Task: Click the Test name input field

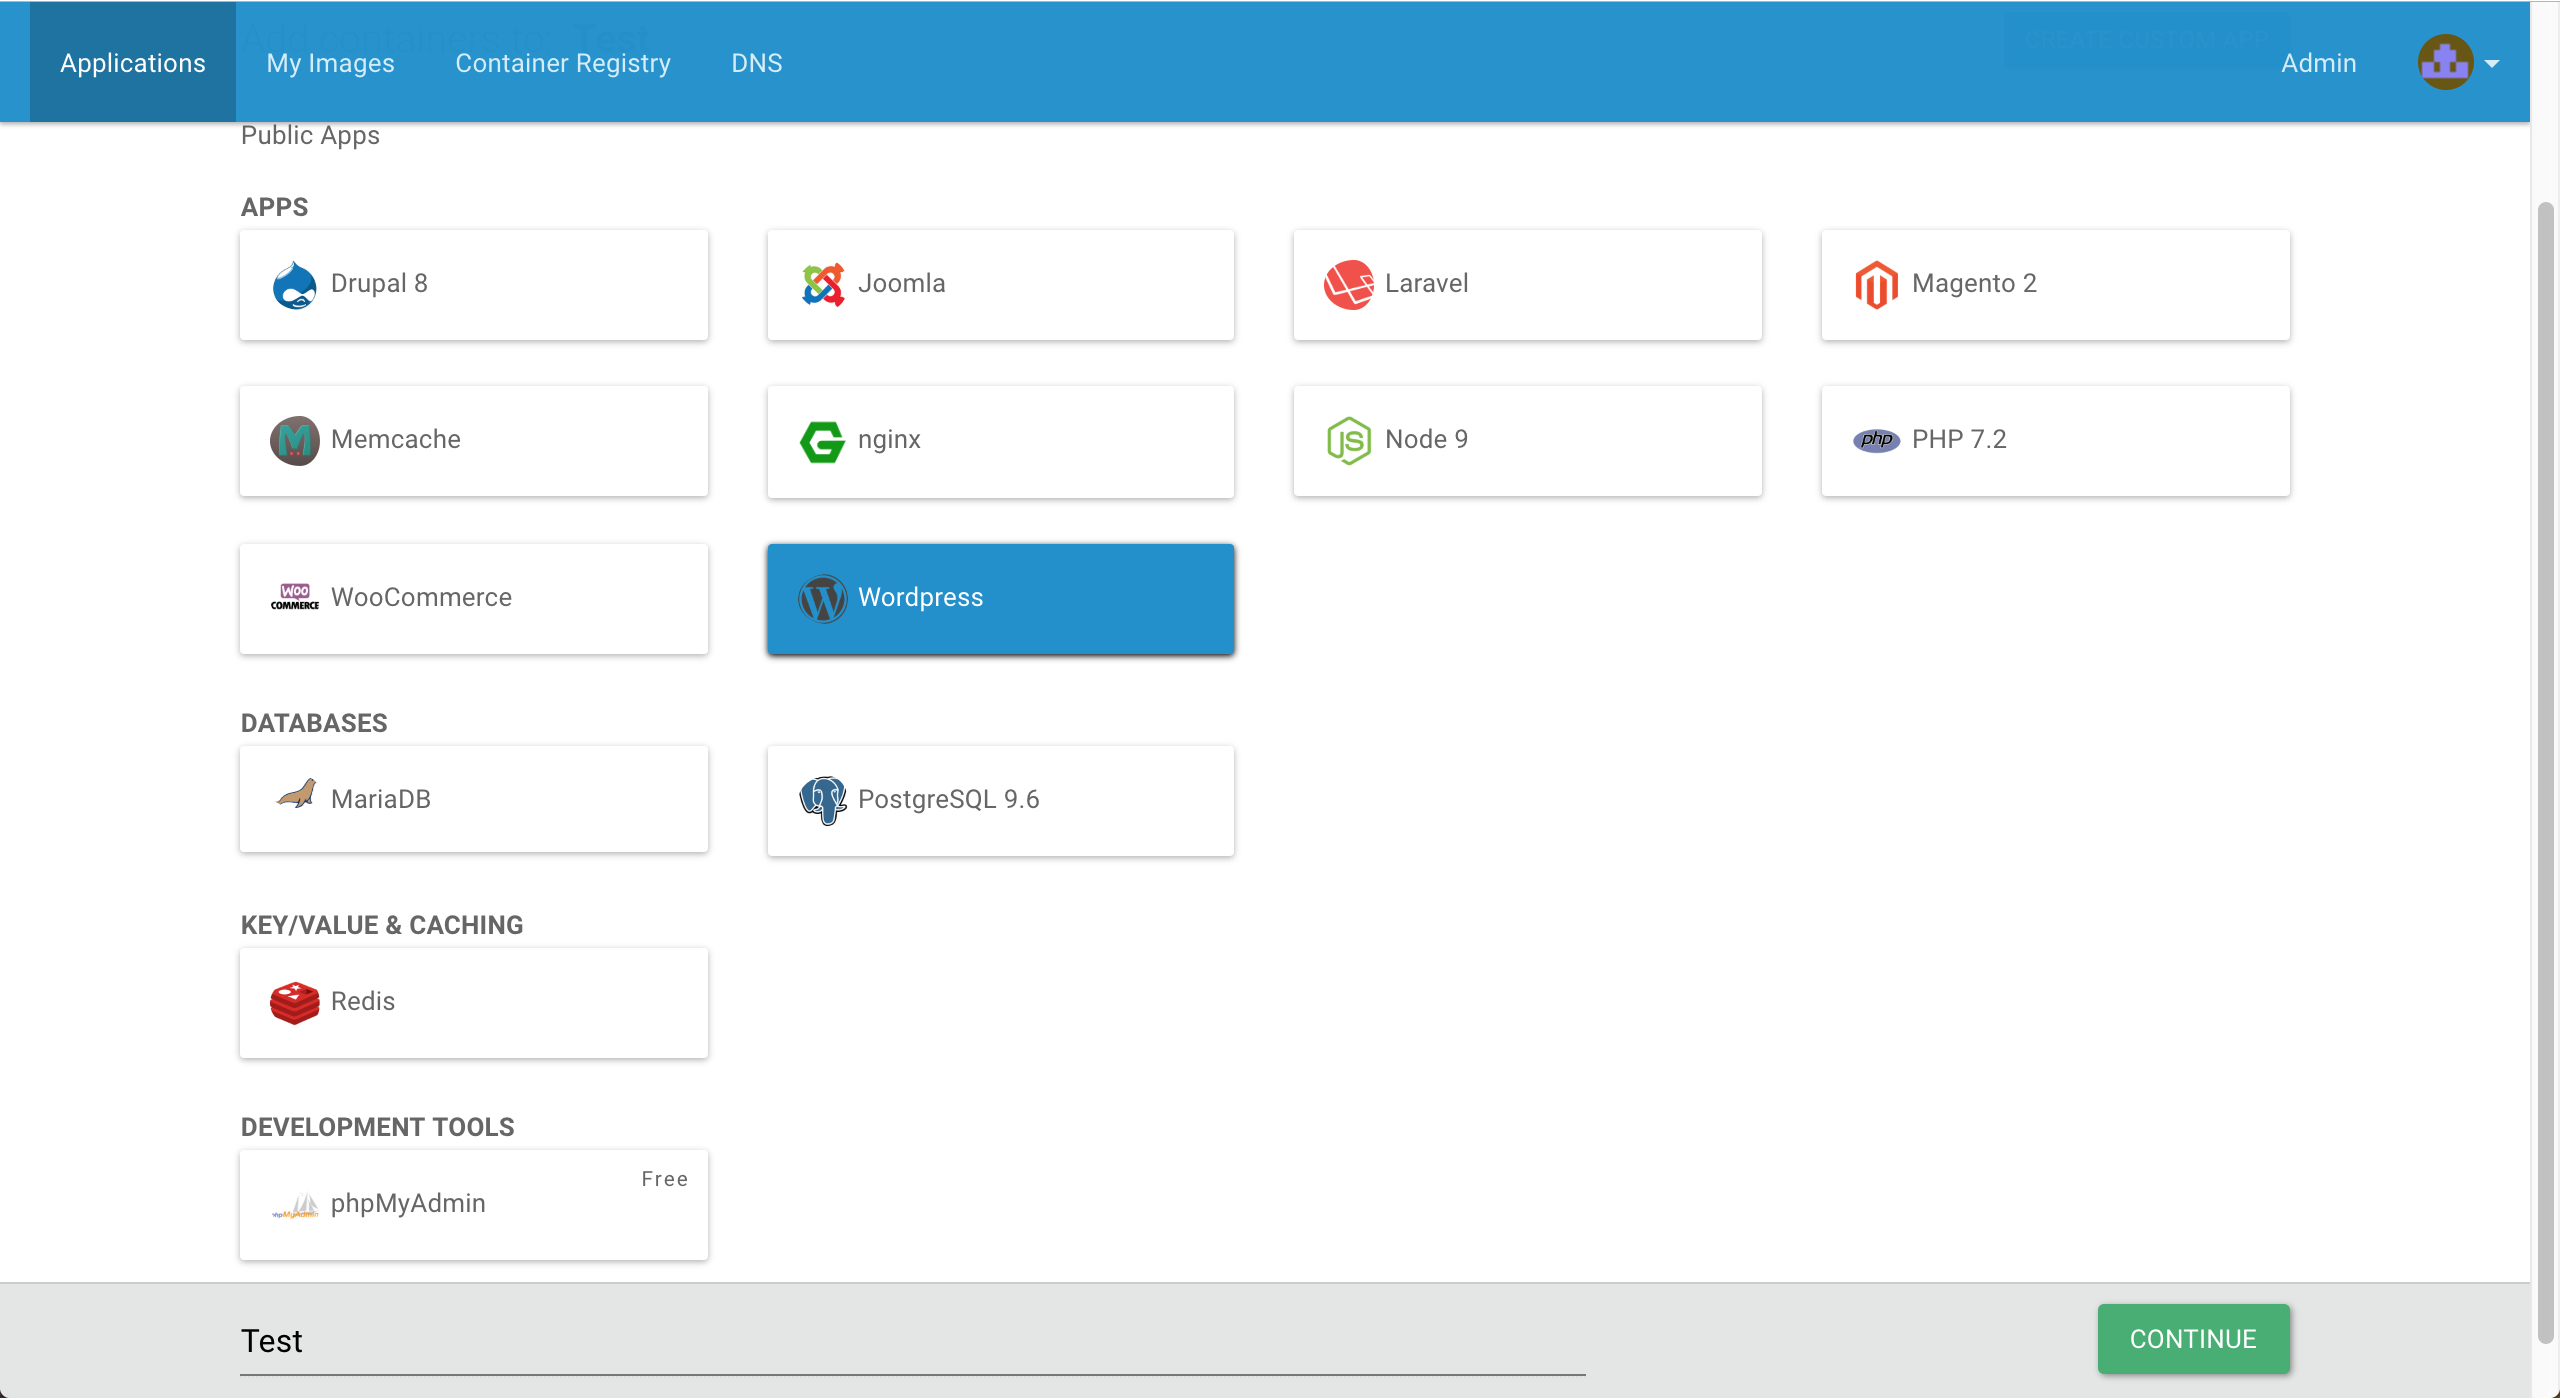Action: (913, 1342)
